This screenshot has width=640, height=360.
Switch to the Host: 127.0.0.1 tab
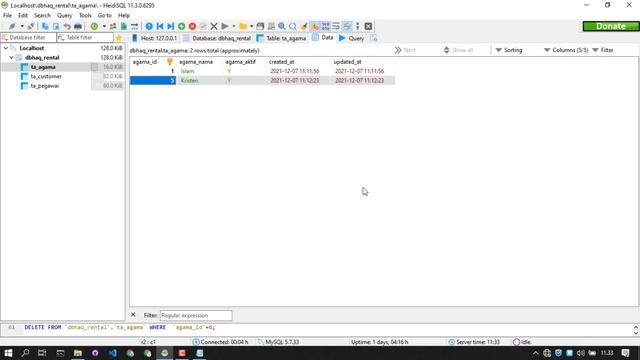(155, 38)
